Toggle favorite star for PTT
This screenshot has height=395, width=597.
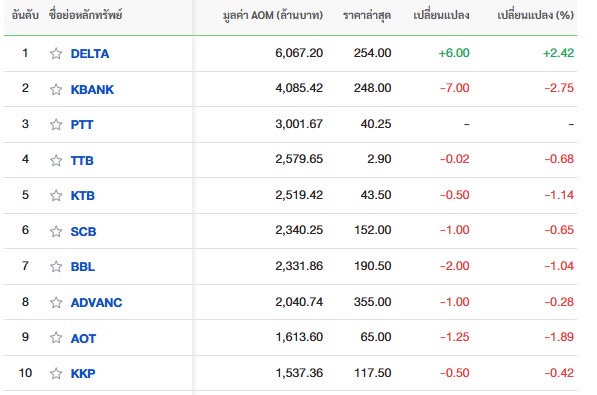(56, 124)
